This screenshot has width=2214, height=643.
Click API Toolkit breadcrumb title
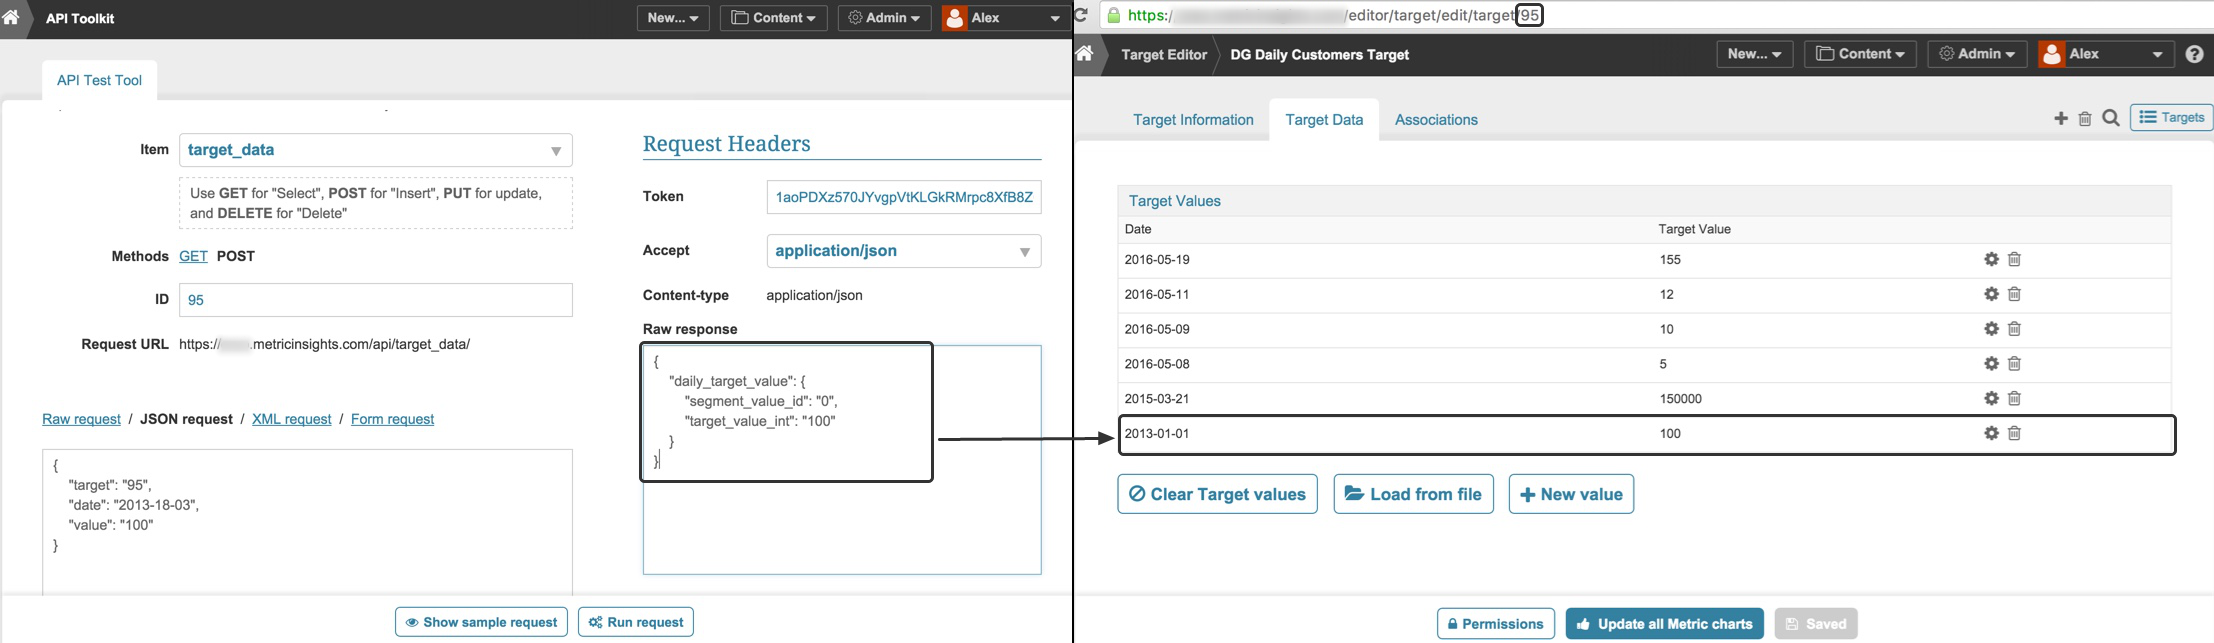tap(80, 18)
